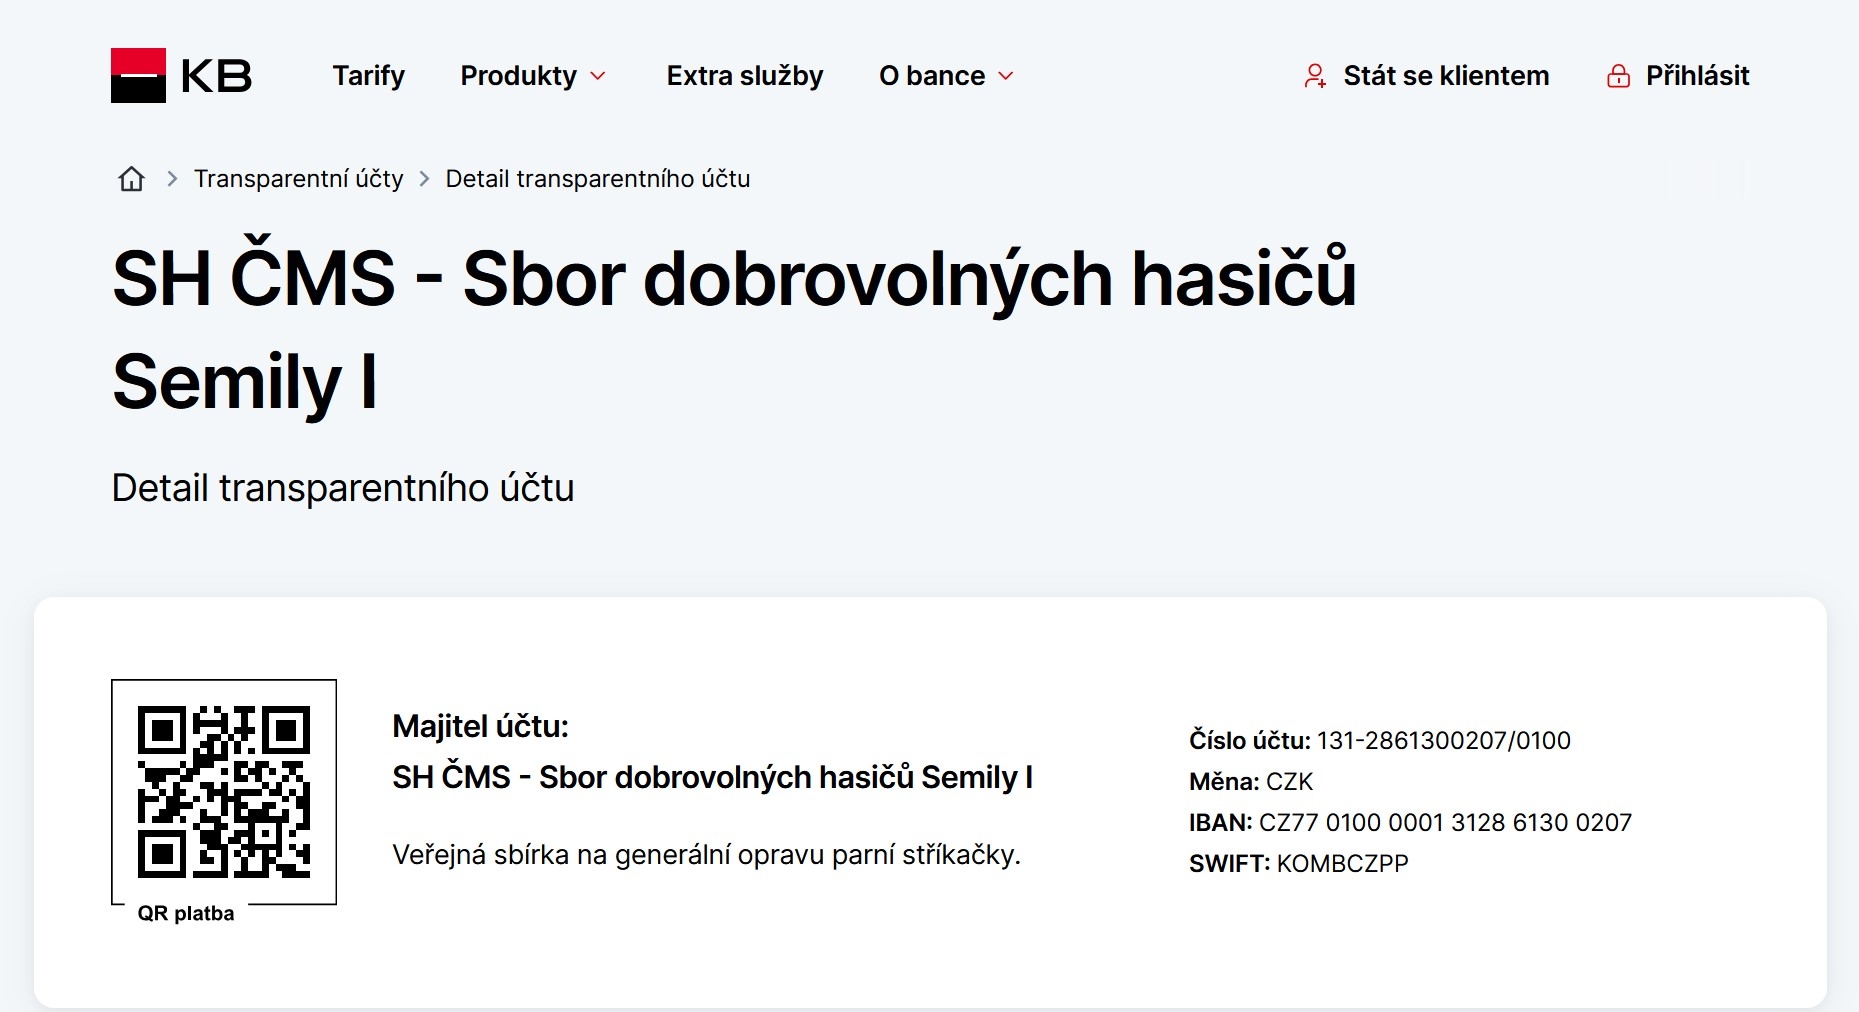The width and height of the screenshot is (1859, 1012).
Task: Click the add-client person icon
Action: 1315,76
